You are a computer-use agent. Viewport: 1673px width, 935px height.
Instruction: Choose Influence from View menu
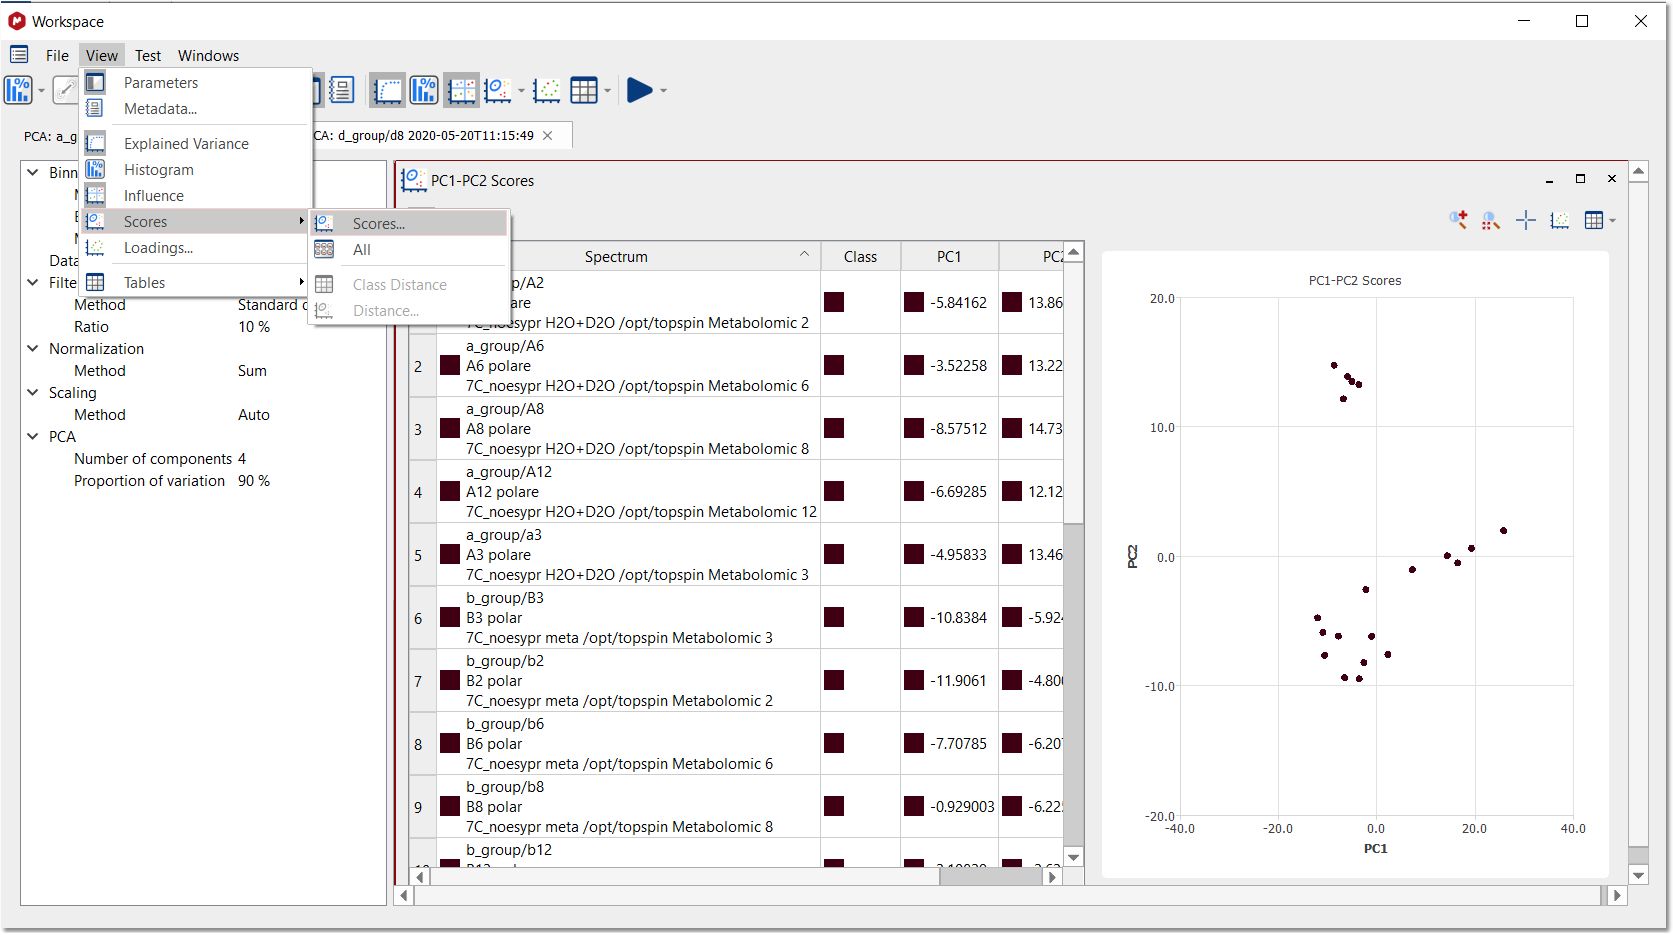point(196,196)
